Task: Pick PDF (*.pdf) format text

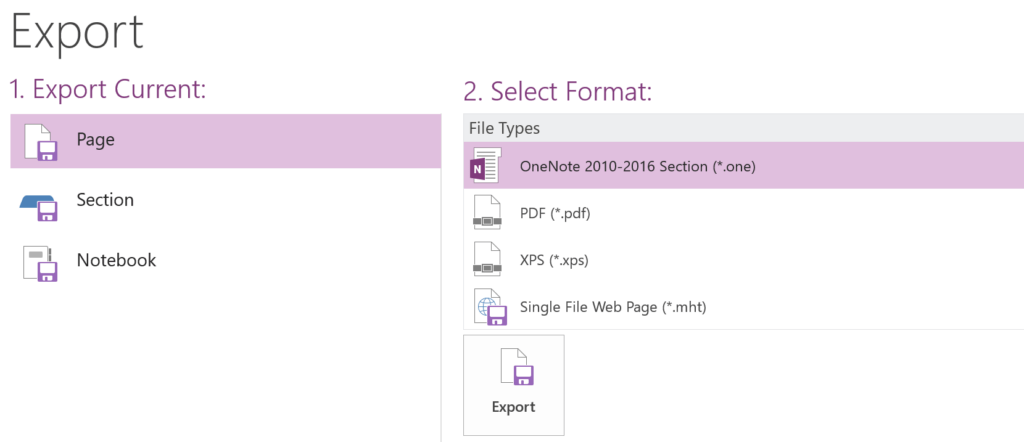Action: point(555,213)
